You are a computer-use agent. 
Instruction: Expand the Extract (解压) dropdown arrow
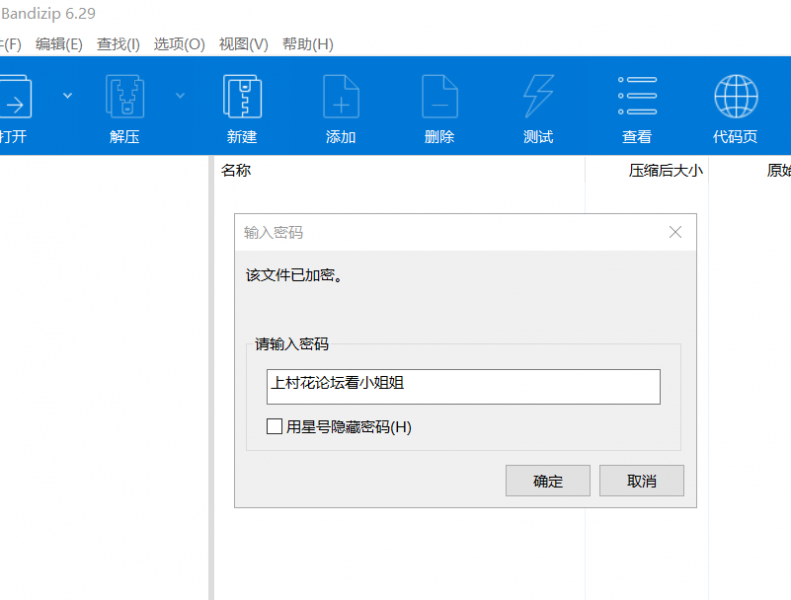tap(180, 96)
